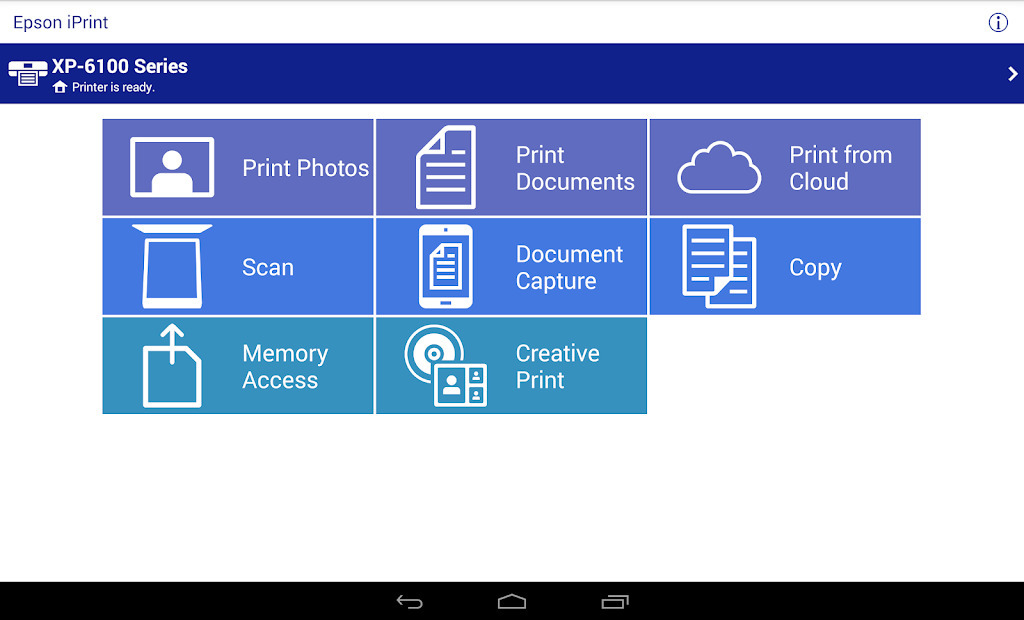Tap the Scan flatbed scanner icon
This screenshot has height=620, width=1024.
pyautogui.click(x=172, y=266)
